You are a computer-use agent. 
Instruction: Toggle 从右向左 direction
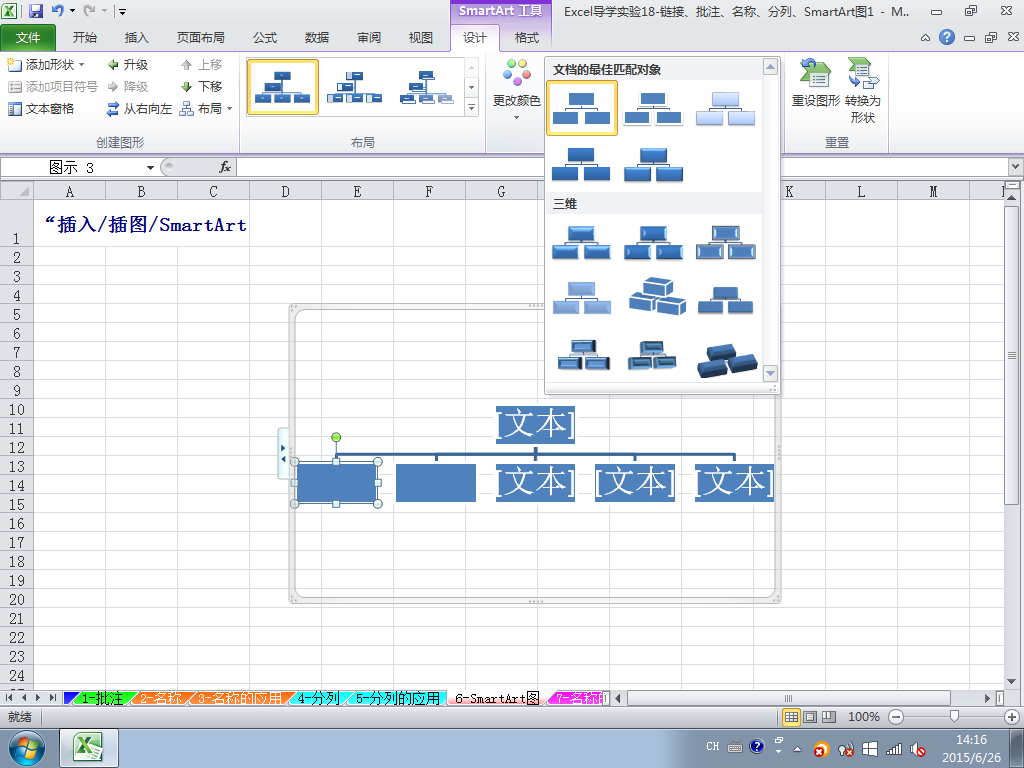point(139,108)
